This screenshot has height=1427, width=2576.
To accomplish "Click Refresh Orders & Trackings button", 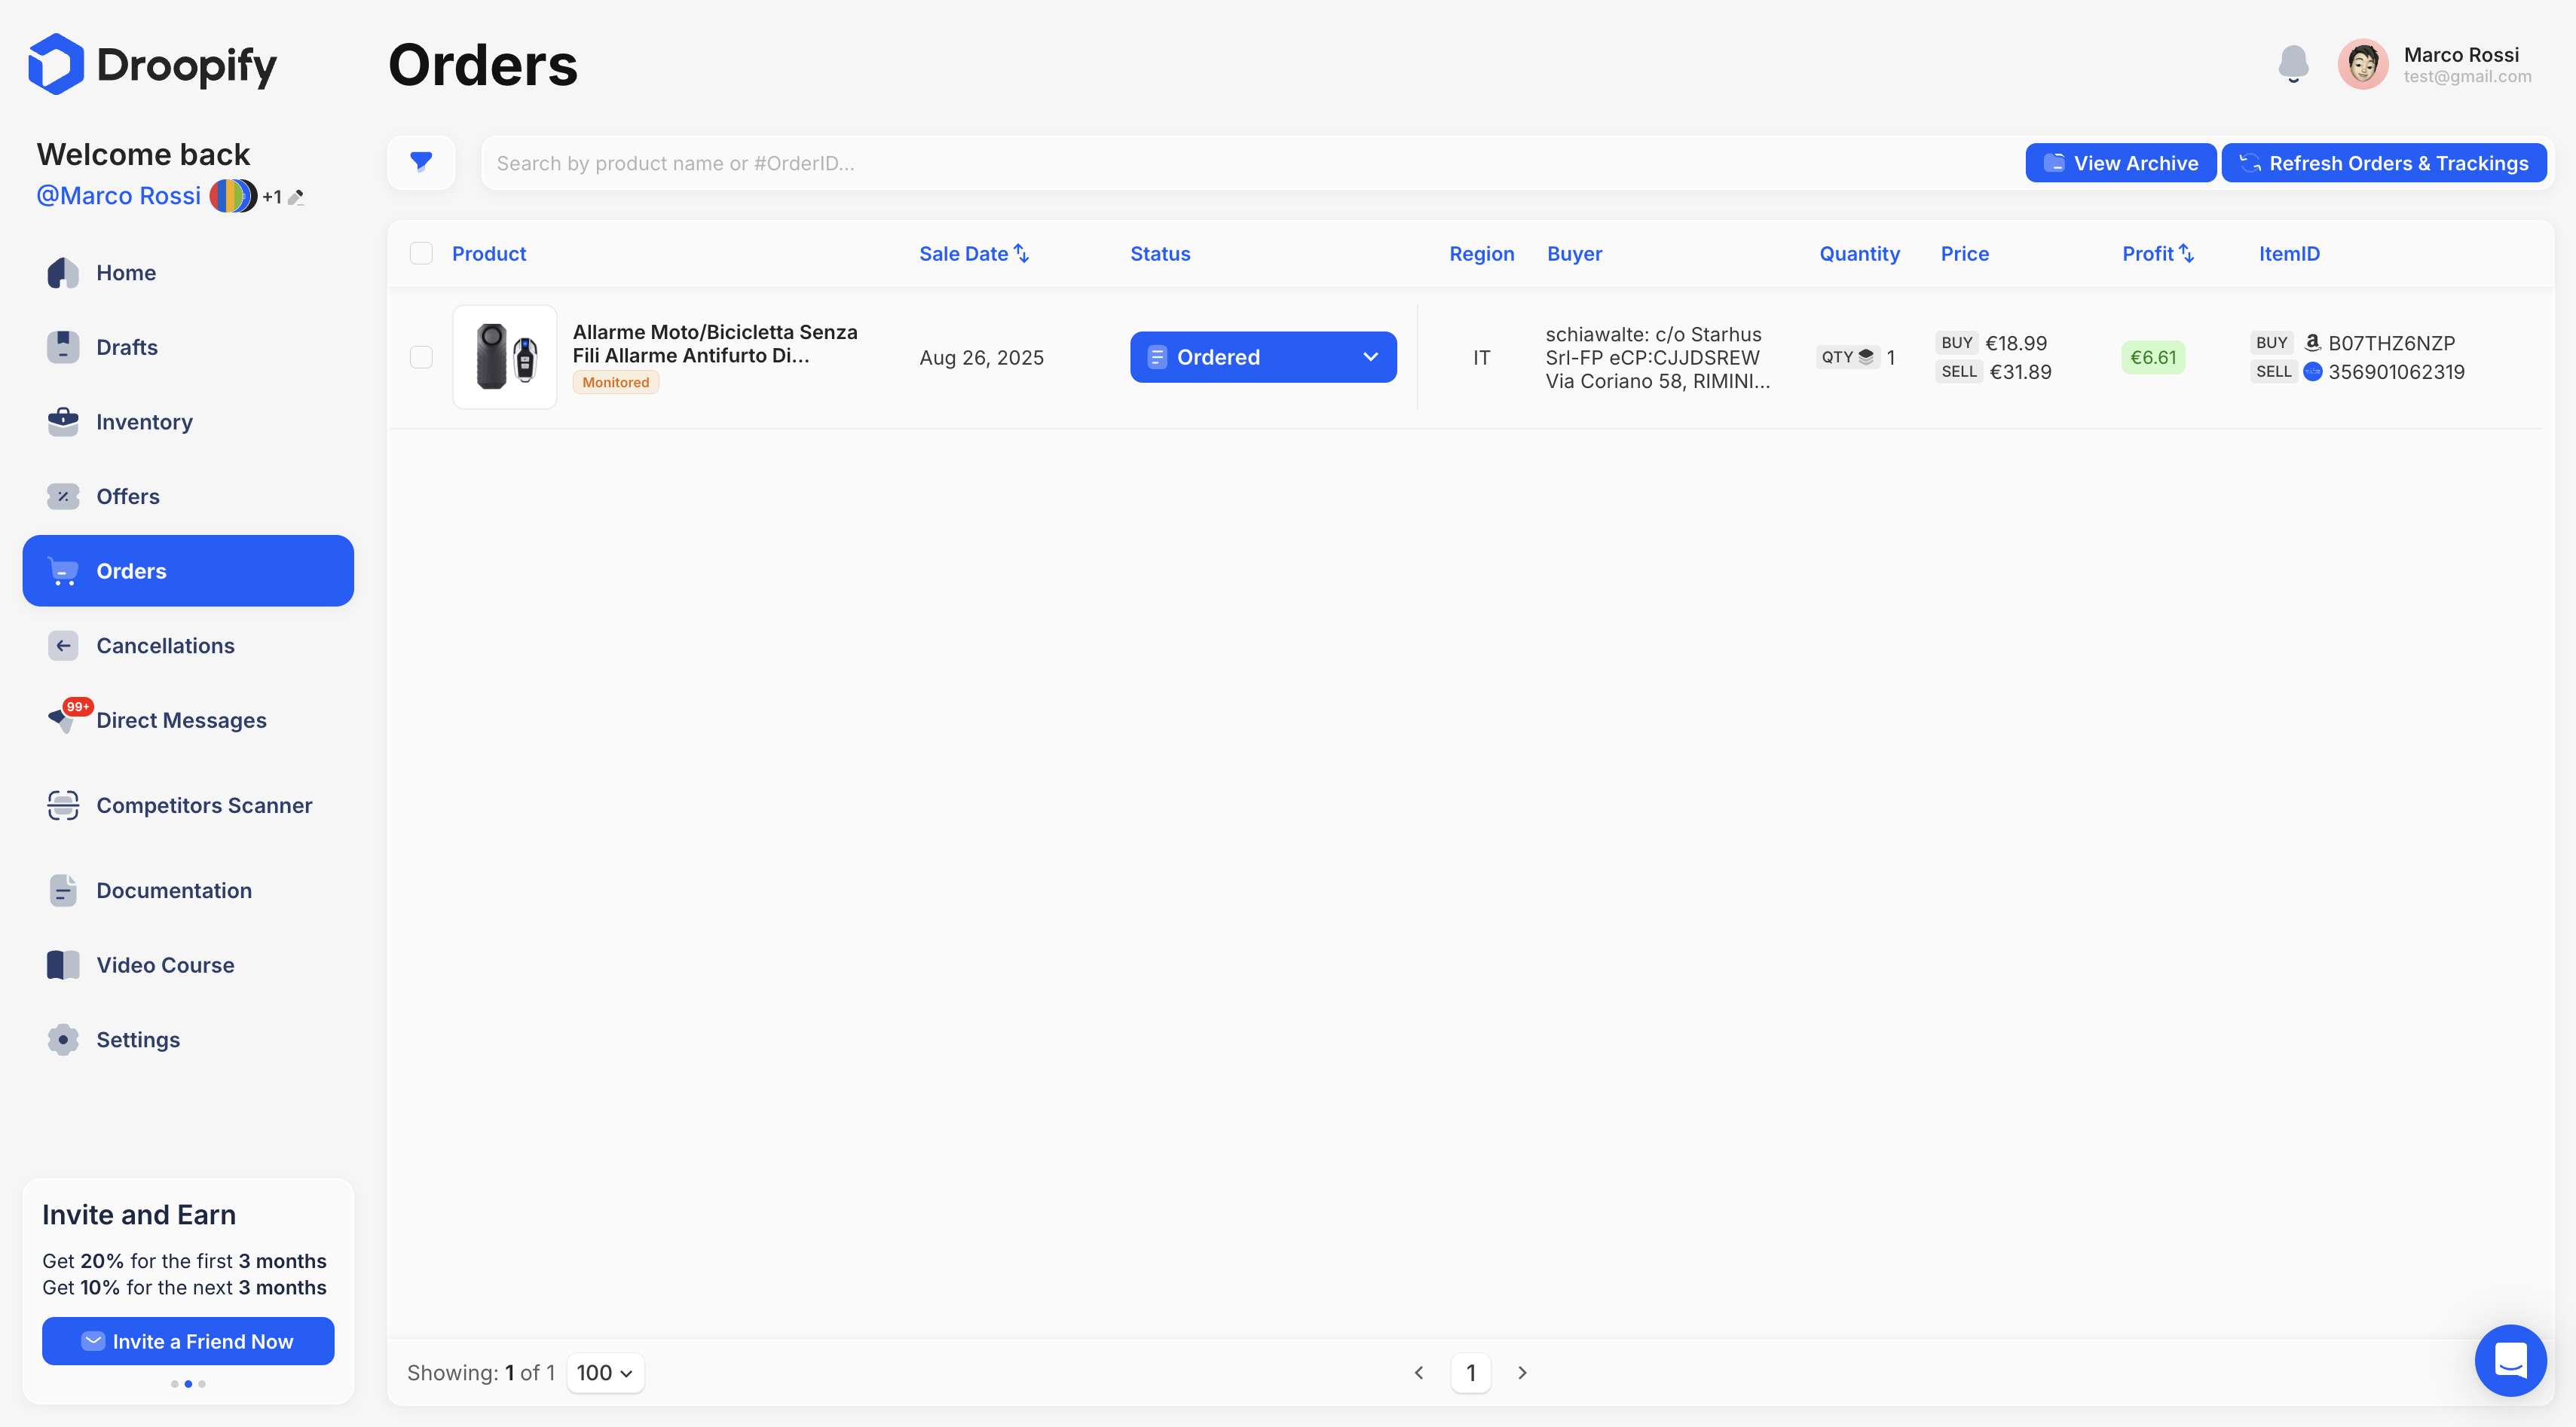I will (2384, 163).
